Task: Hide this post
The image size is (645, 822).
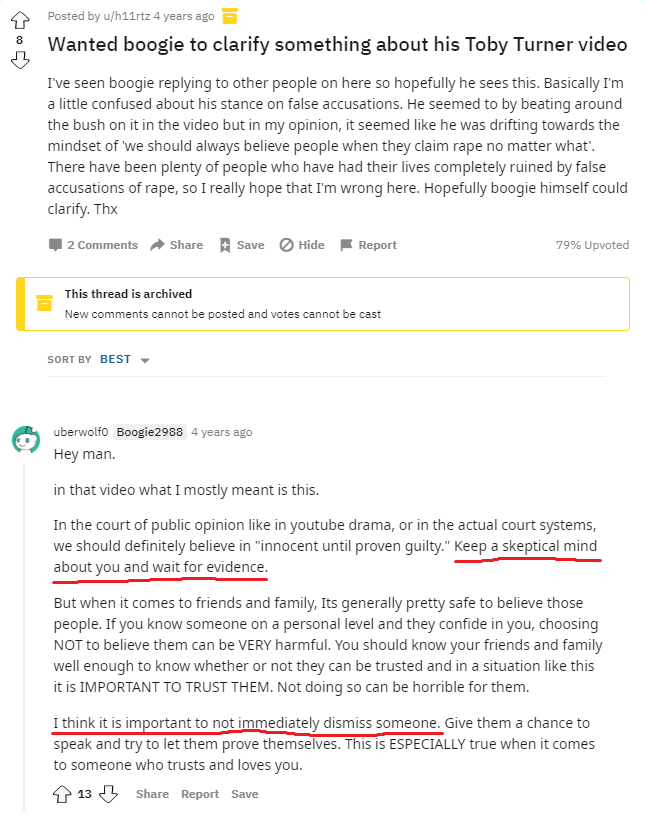Action: pyautogui.click(x=302, y=245)
